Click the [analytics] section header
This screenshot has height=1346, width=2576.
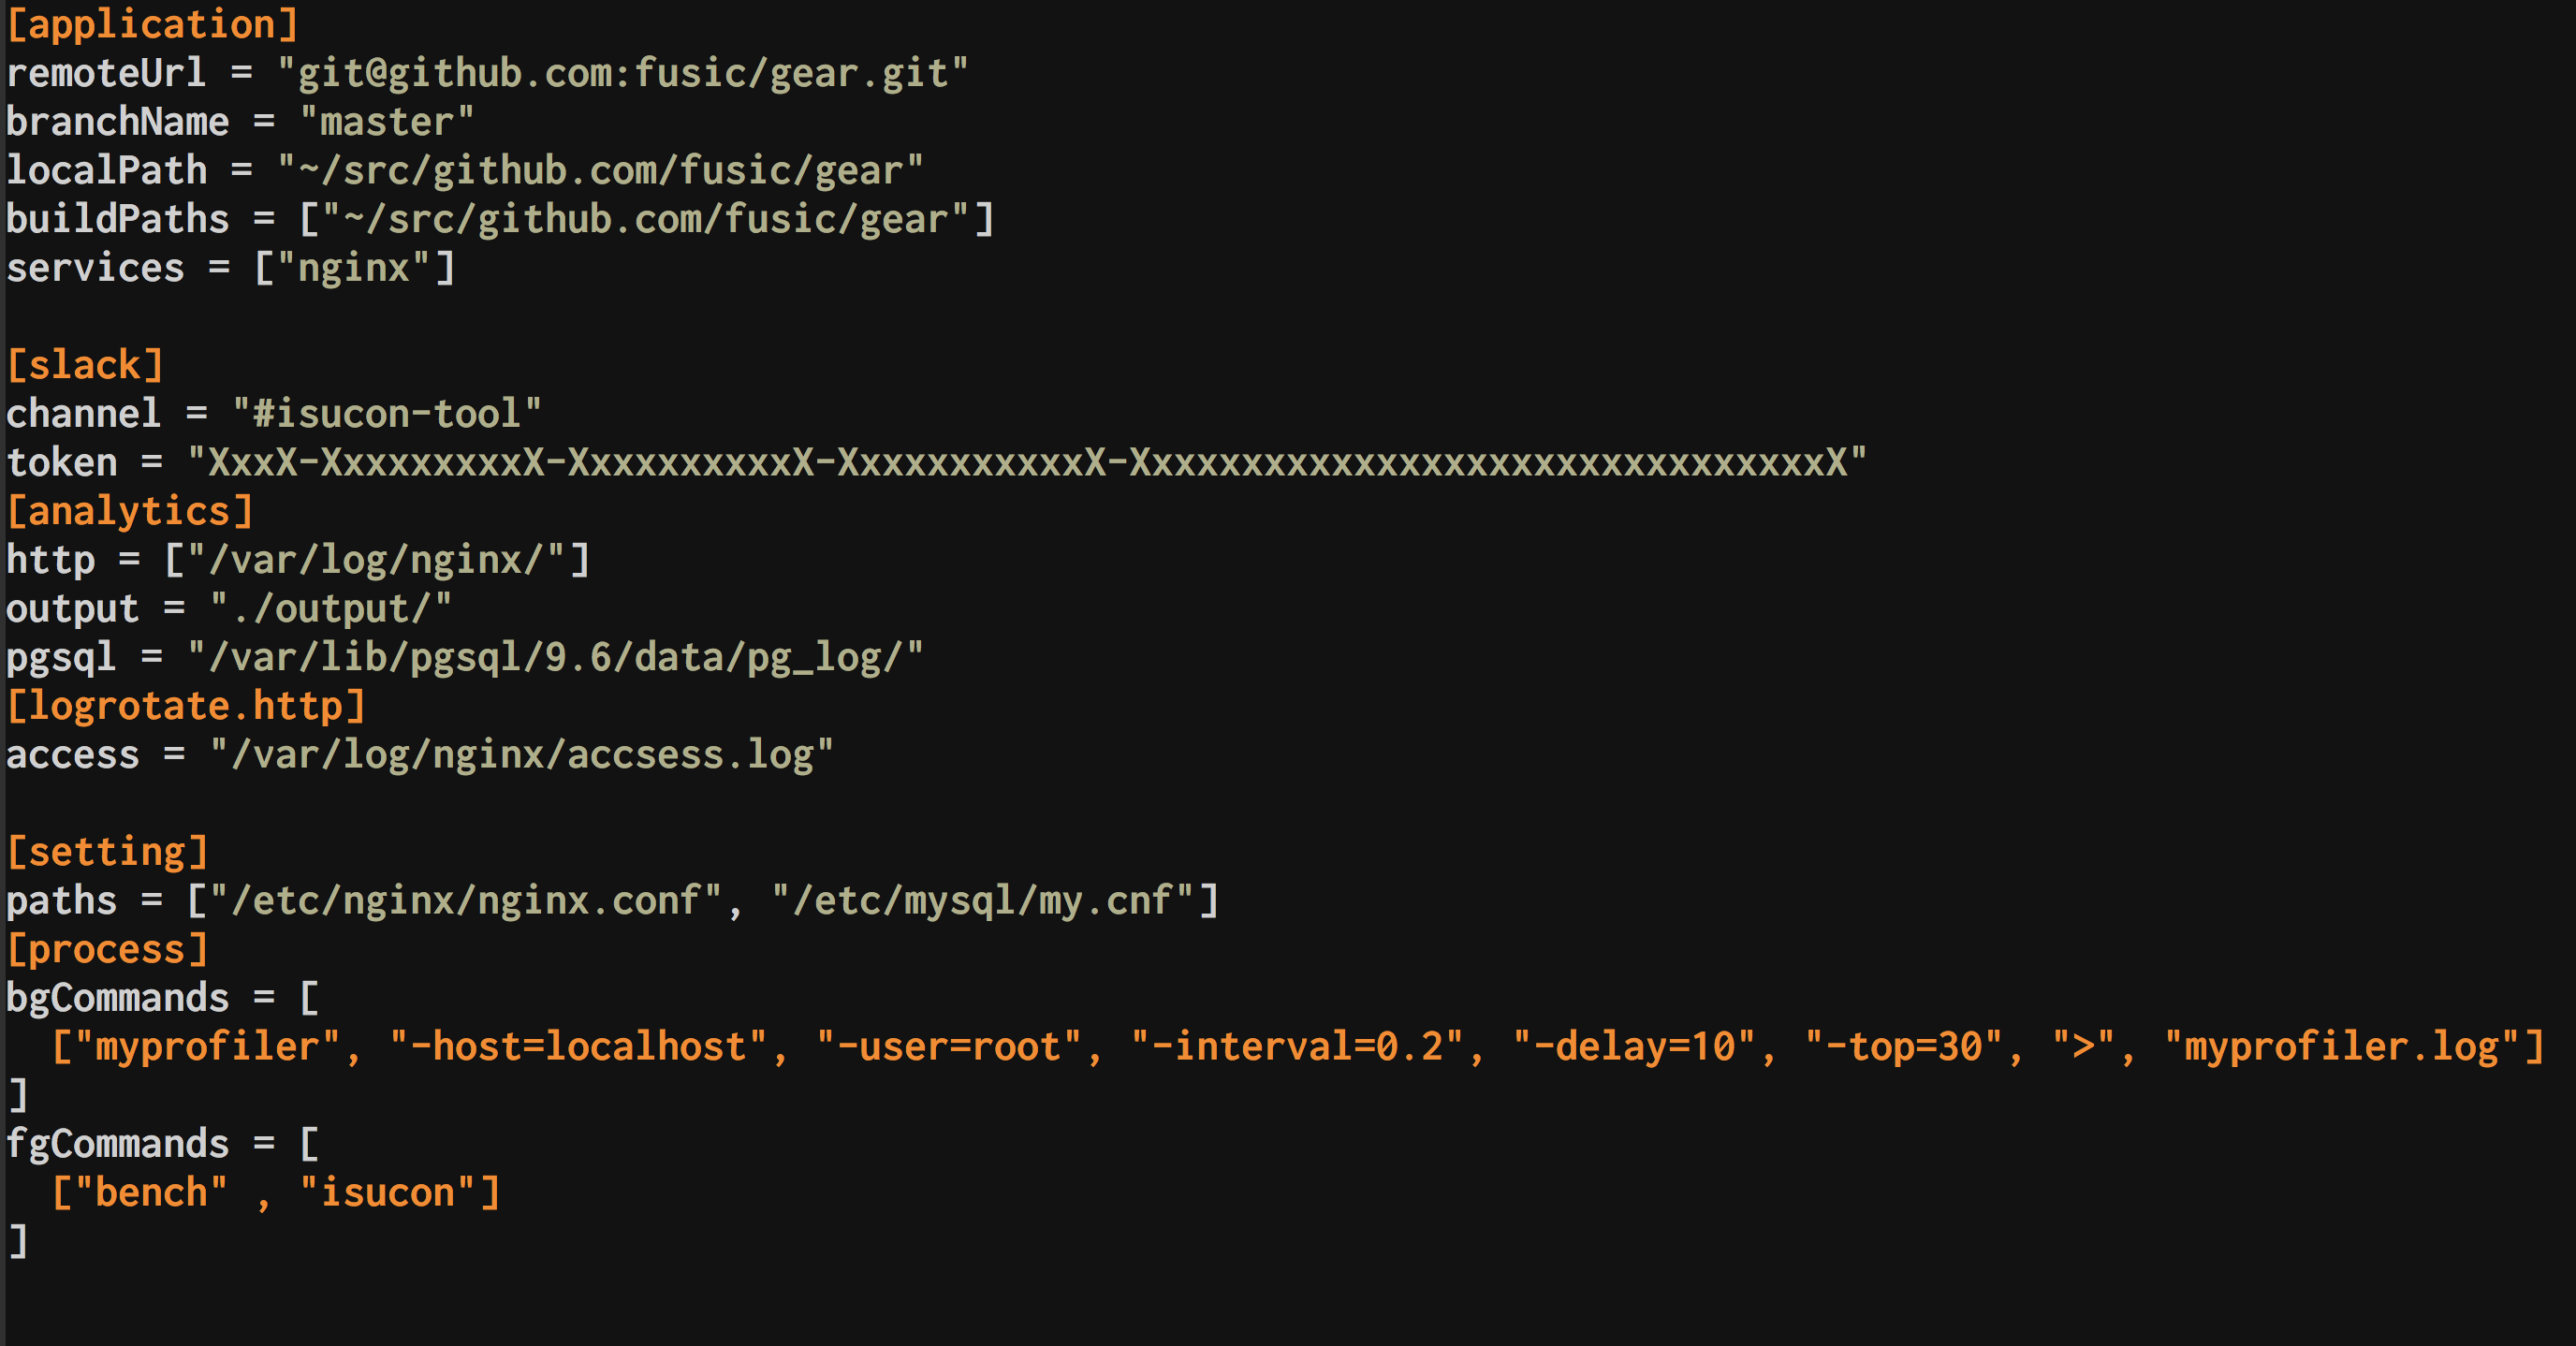point(130,511)
